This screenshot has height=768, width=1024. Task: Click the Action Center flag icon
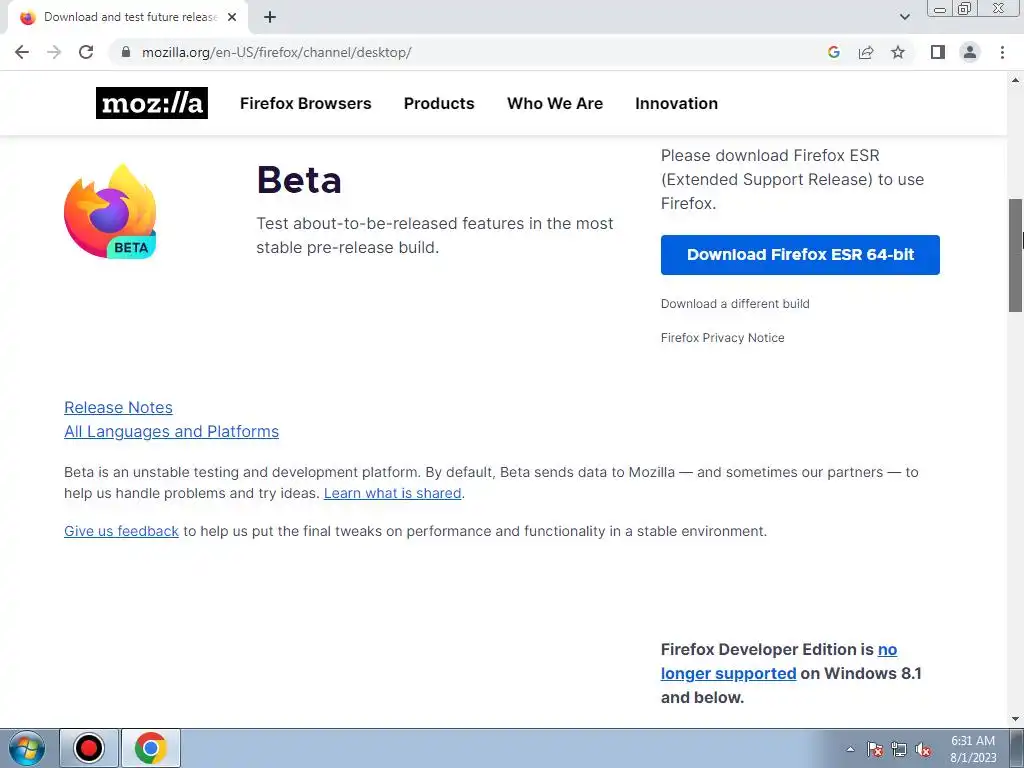(x=874, y=749)
